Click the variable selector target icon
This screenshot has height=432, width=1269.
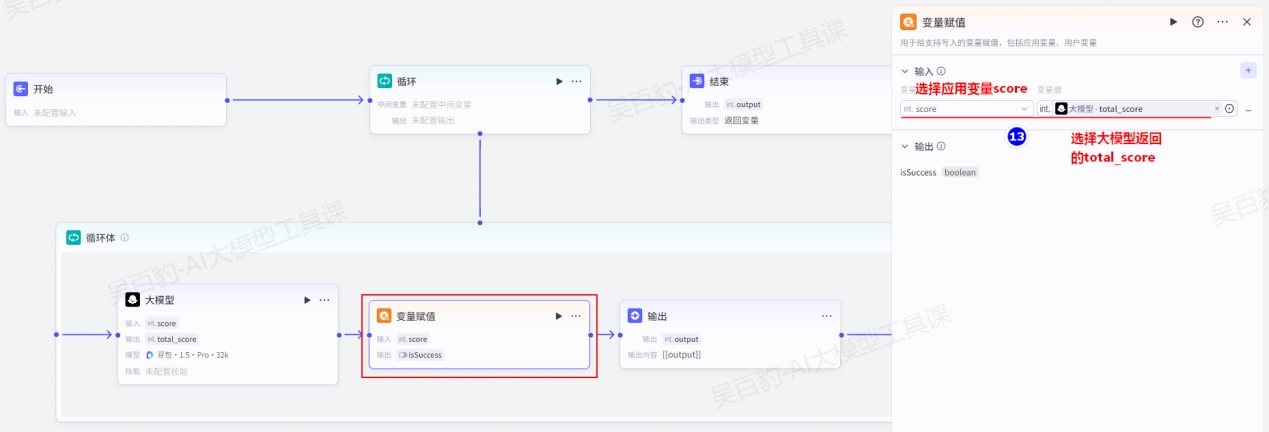coord(1229,109)
